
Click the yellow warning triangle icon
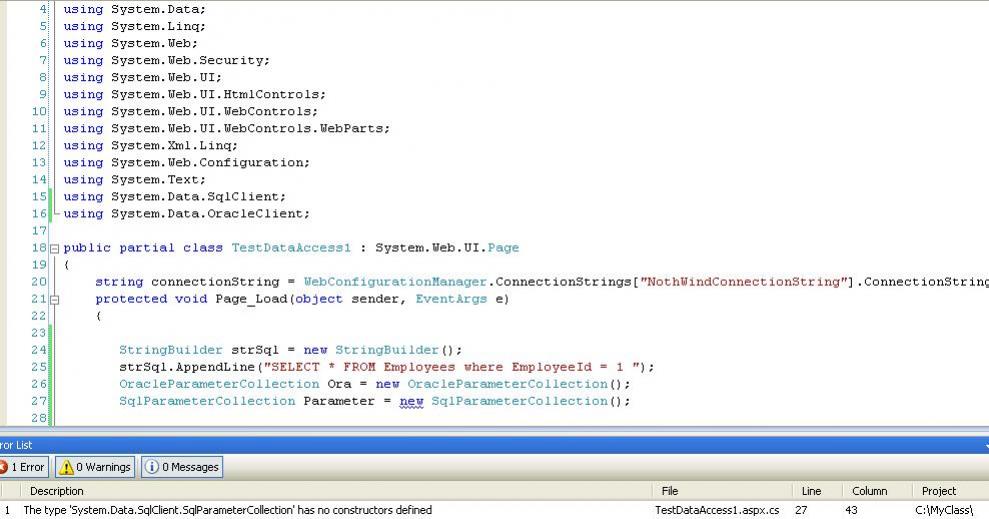(66, 467)
